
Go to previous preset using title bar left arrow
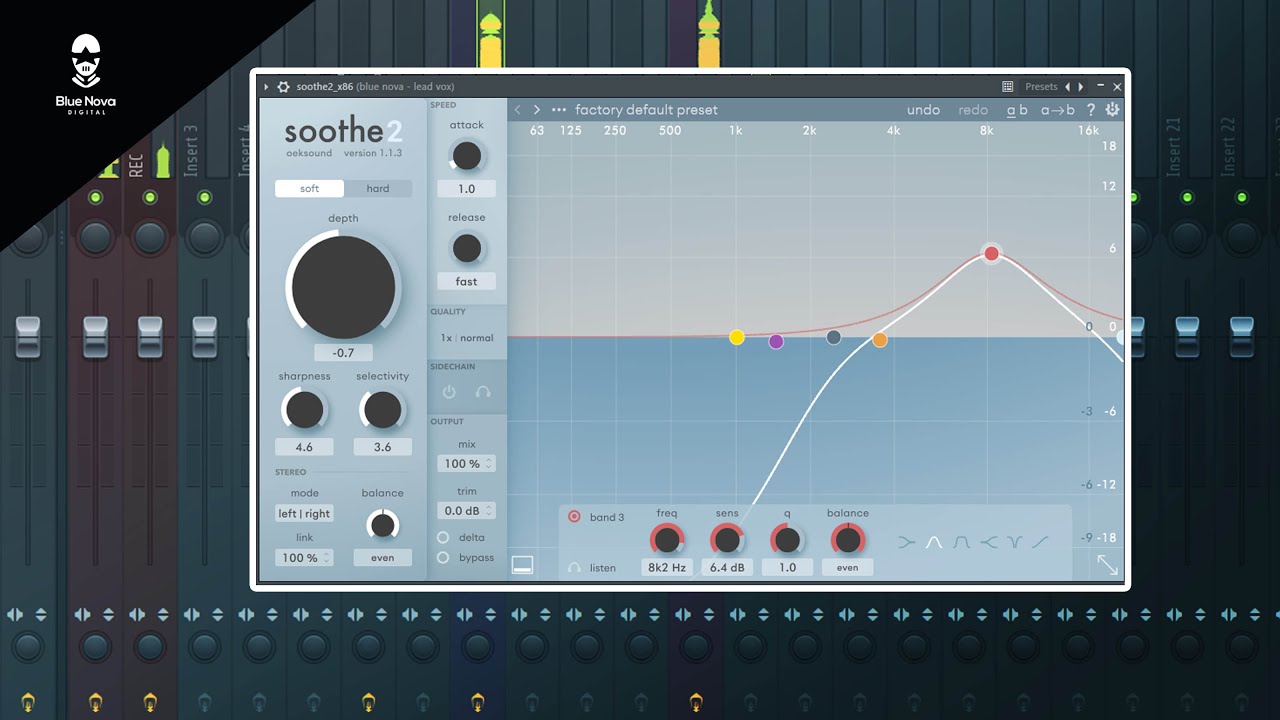1067,87
